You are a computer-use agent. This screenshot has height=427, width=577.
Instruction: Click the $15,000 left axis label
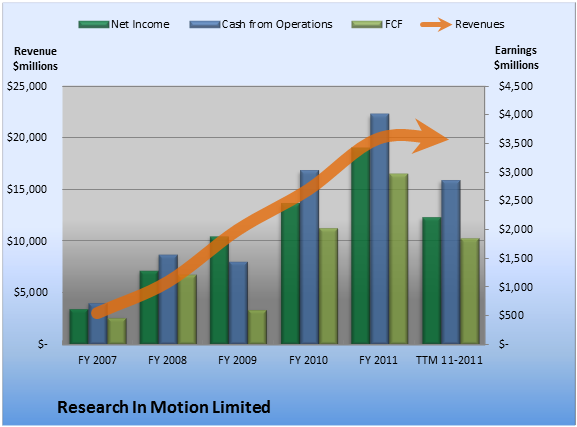click(x=27, y=189)
